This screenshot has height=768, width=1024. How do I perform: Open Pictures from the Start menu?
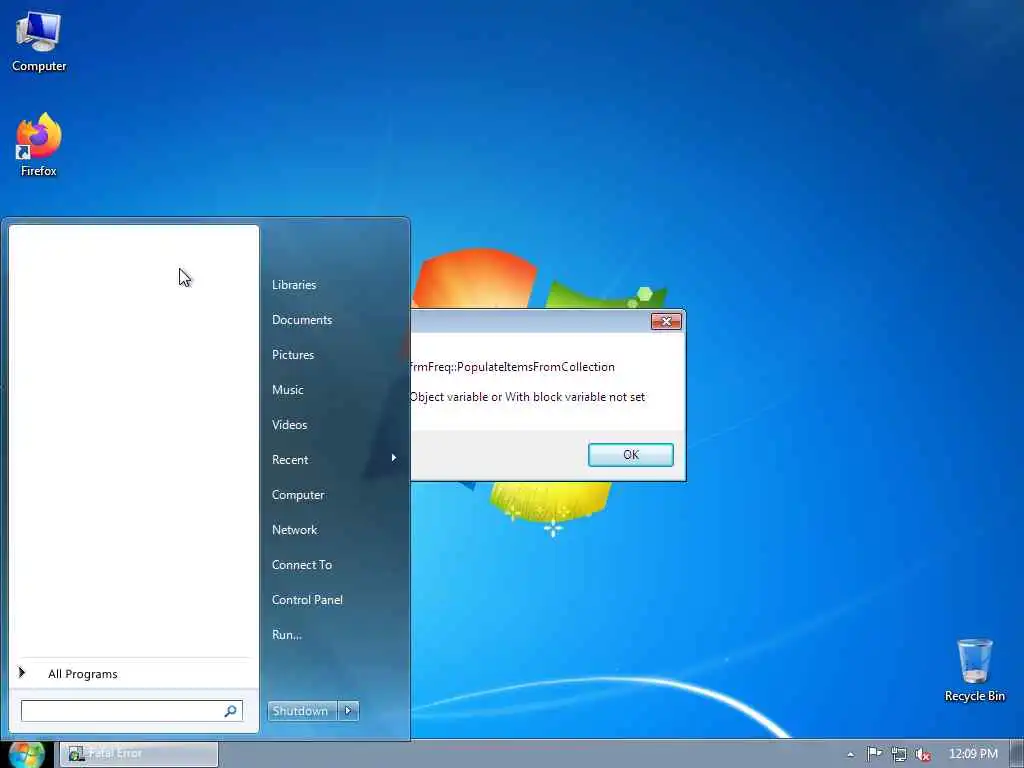tap(293, 355)
